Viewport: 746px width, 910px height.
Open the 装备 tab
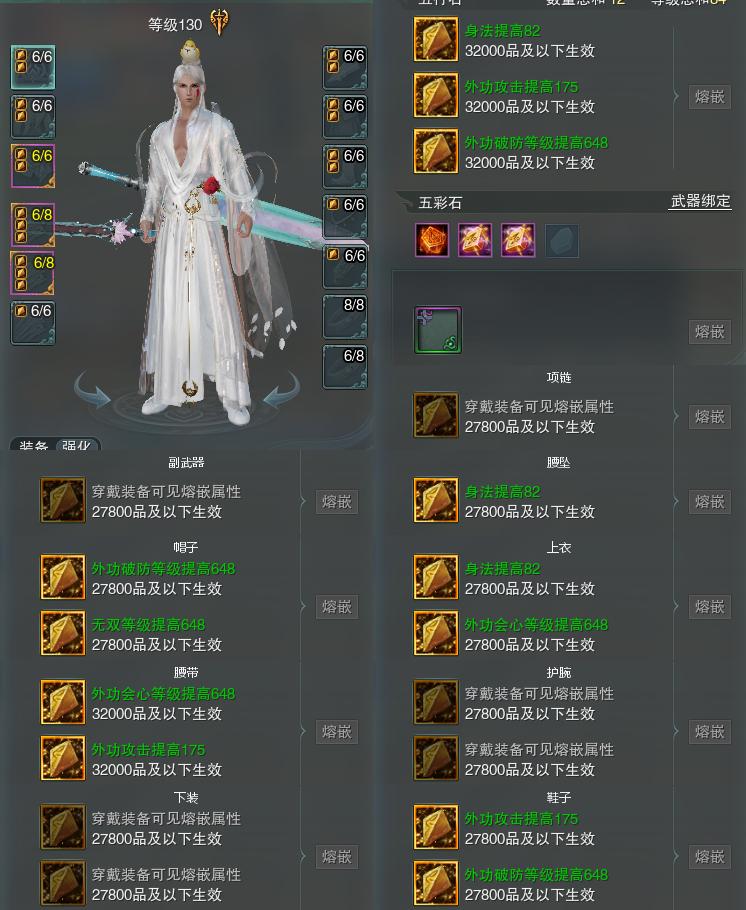point(33,445)
